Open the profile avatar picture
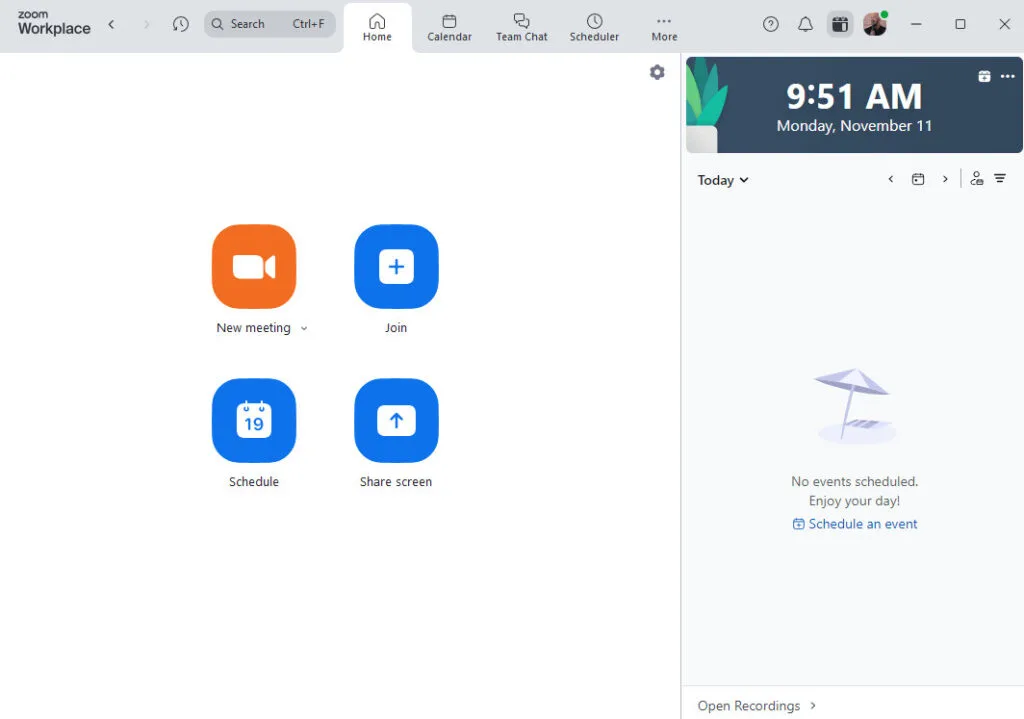 (875, 24)
